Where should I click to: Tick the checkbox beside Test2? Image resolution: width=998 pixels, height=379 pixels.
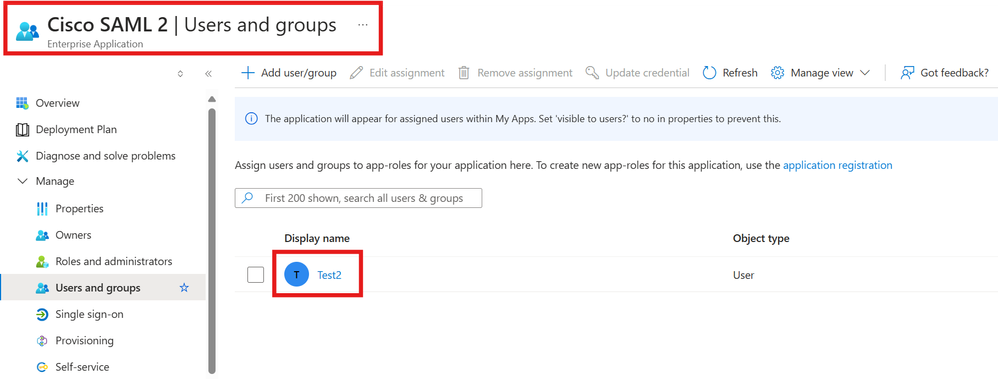coord(255,275)
